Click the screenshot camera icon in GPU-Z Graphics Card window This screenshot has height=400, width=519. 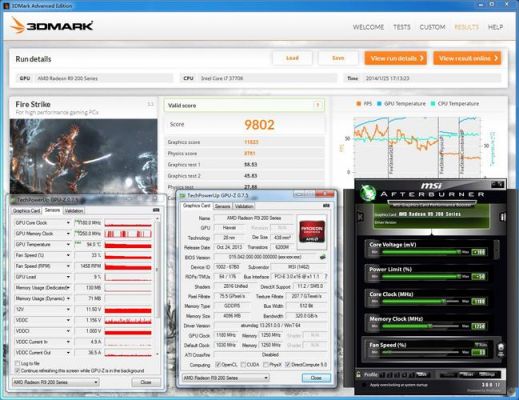[326, 206]
